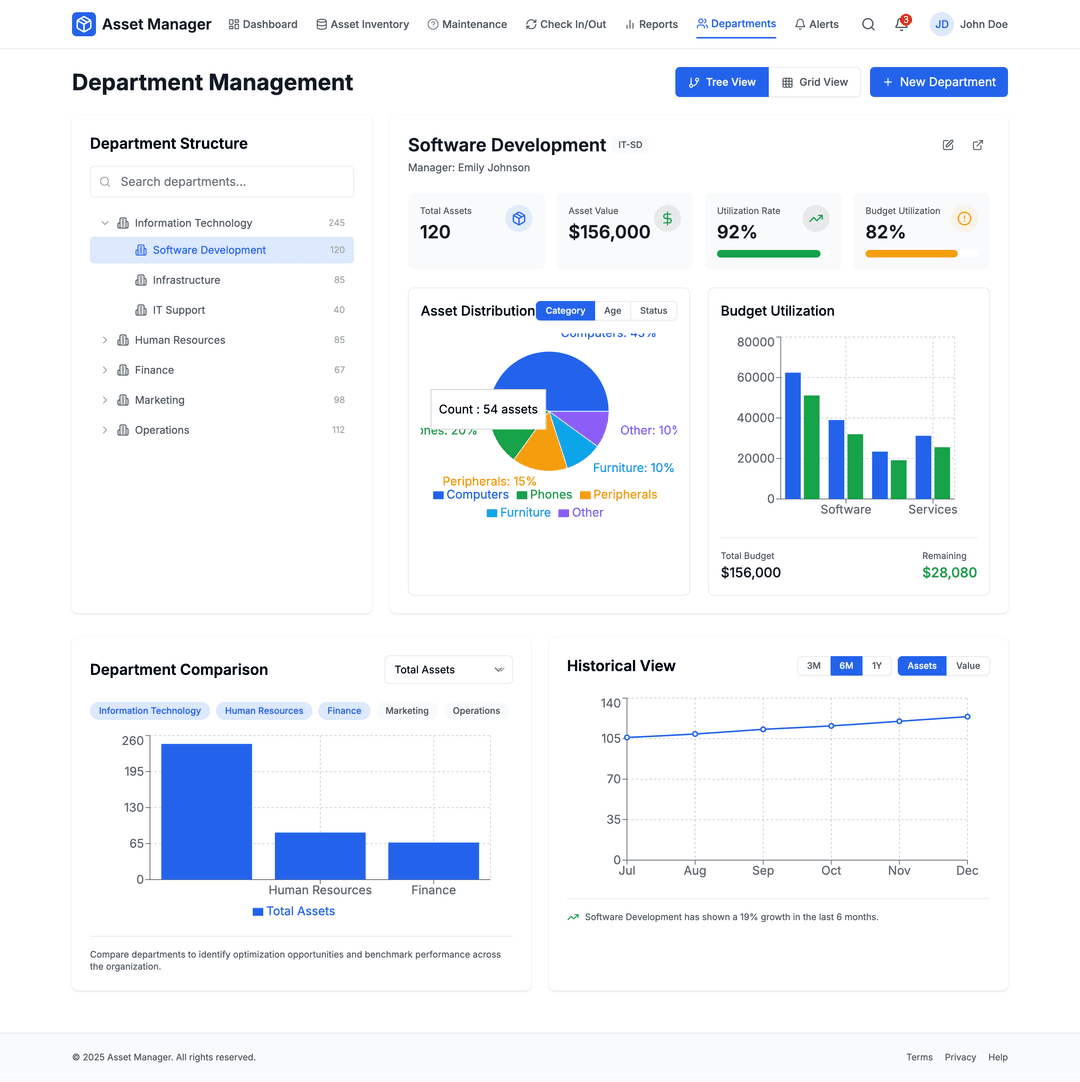Click the warning icon on Budget Utilization card
1080x1082 pixels.
click(964, 218)
